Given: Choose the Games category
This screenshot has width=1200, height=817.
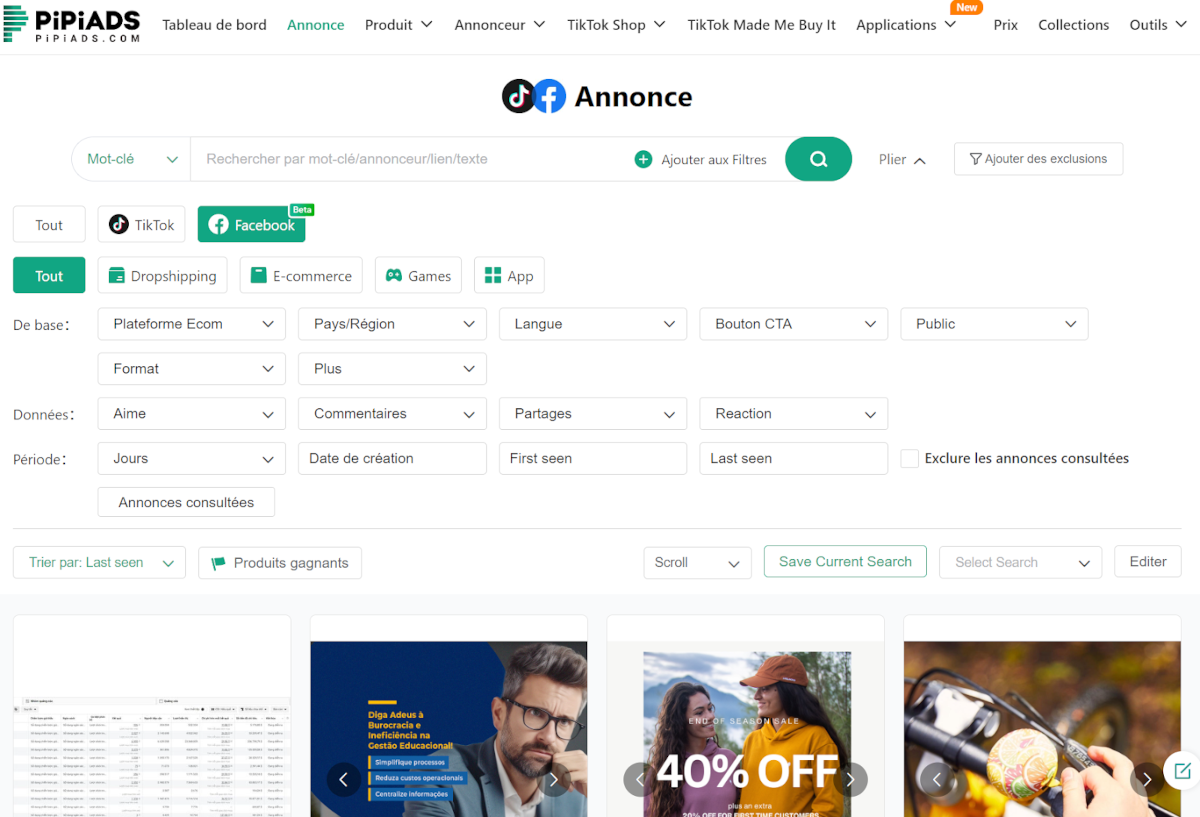Looking at the screenshot, I should click(418, 276).
